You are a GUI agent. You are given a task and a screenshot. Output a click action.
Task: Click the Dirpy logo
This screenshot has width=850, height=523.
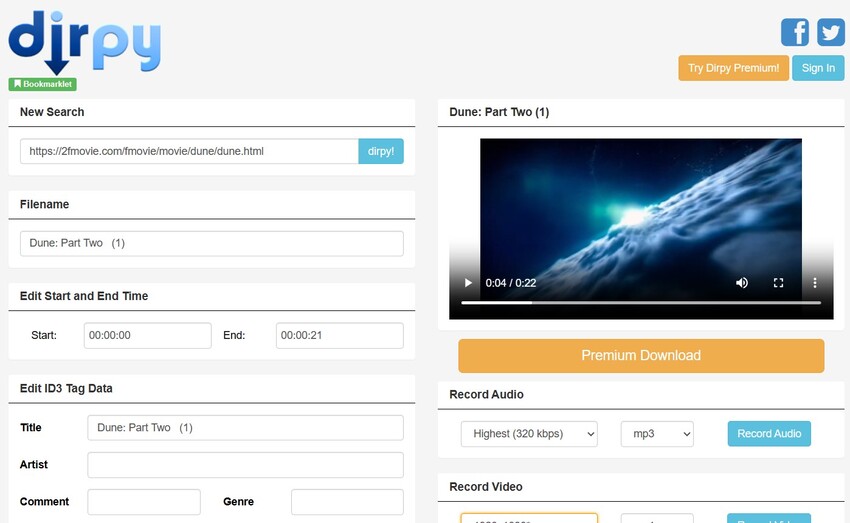85,42
